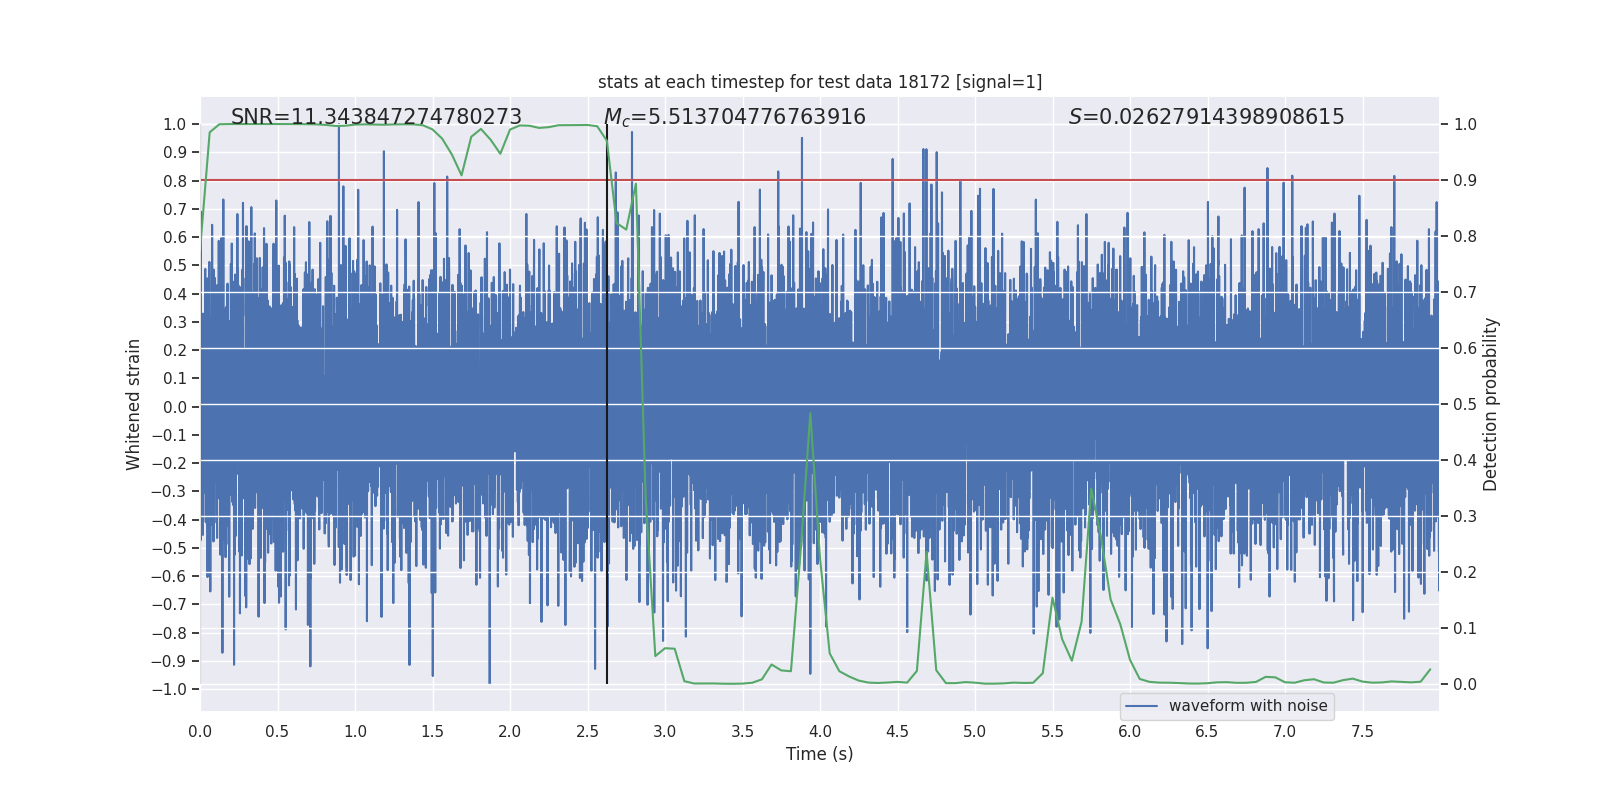Click the 0.2 tick on the Whitened strain axis

(175, 350)
